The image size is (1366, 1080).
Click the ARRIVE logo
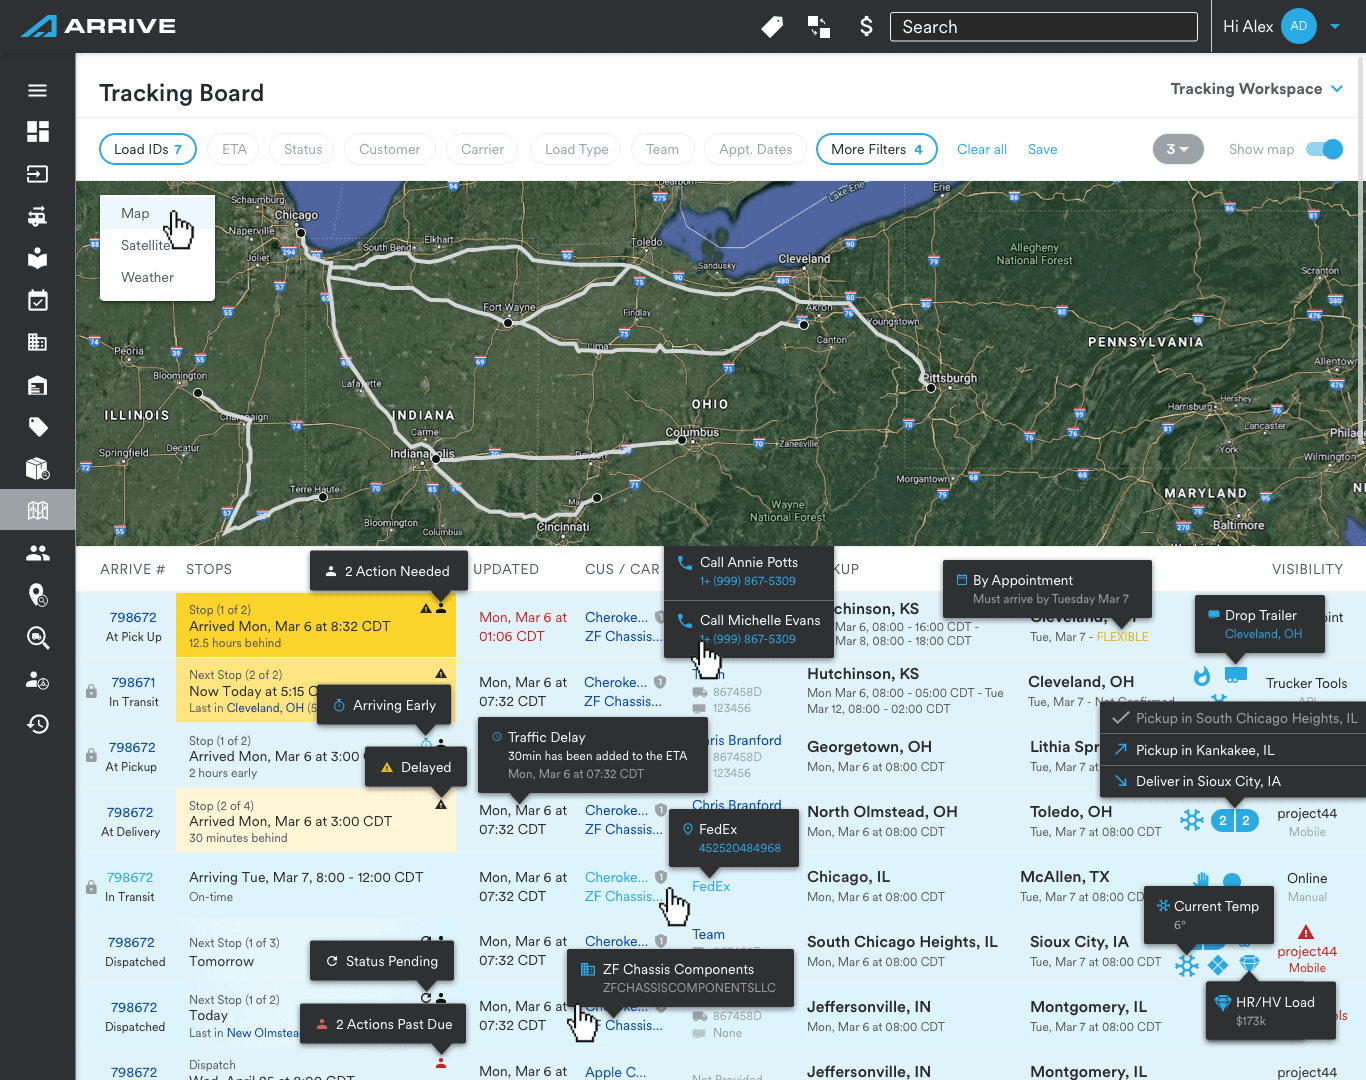coord(98,26)
